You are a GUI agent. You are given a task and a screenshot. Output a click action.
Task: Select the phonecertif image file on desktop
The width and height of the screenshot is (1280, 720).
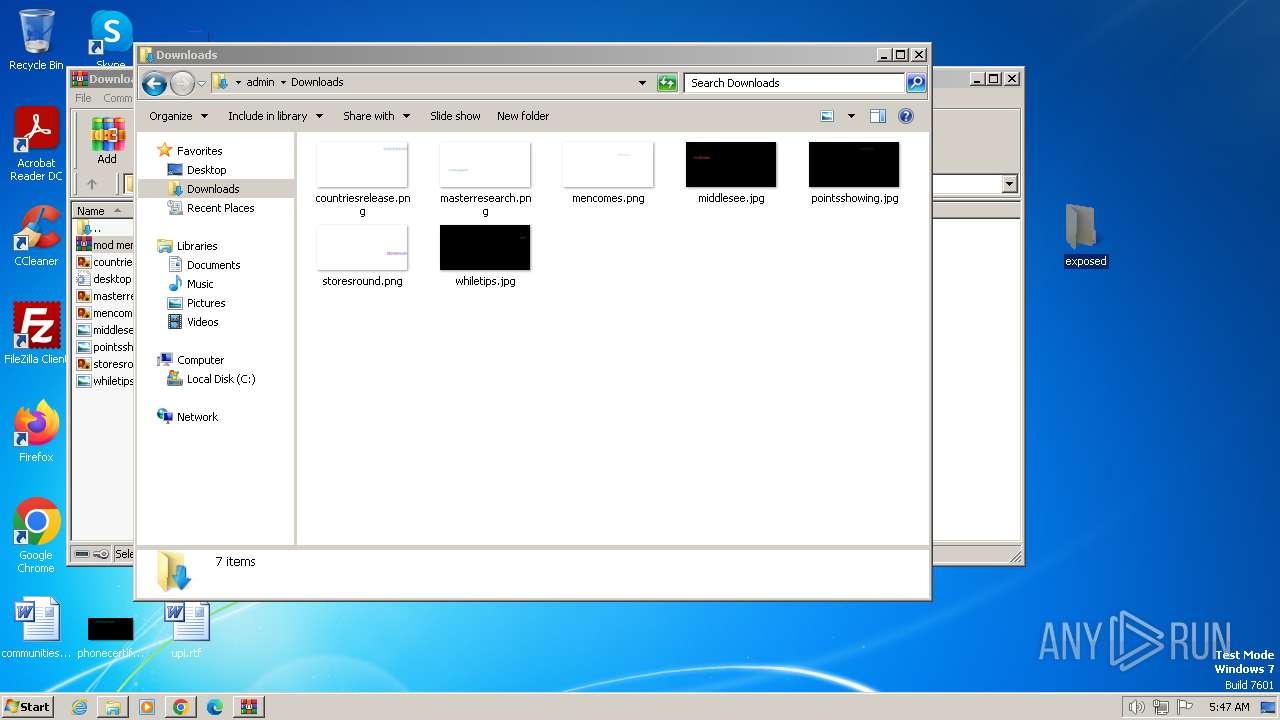pos(110,637)
